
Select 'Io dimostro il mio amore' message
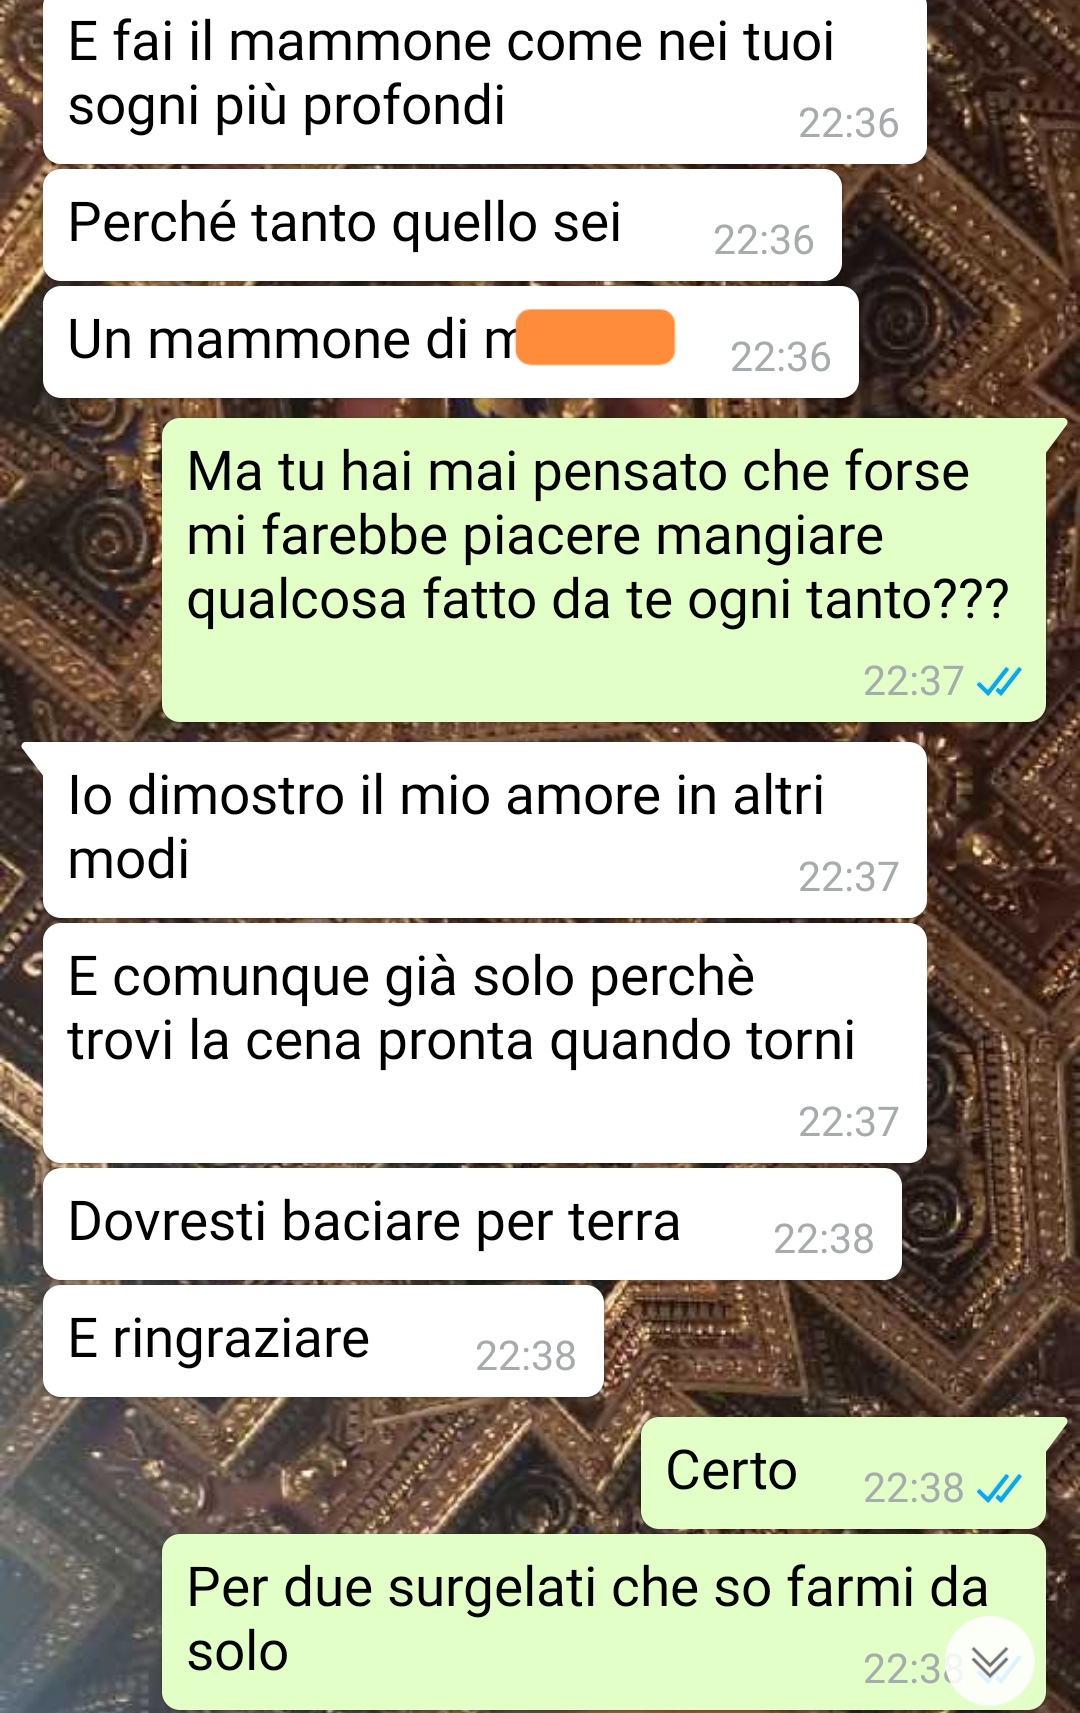click(x=484, y=830)
